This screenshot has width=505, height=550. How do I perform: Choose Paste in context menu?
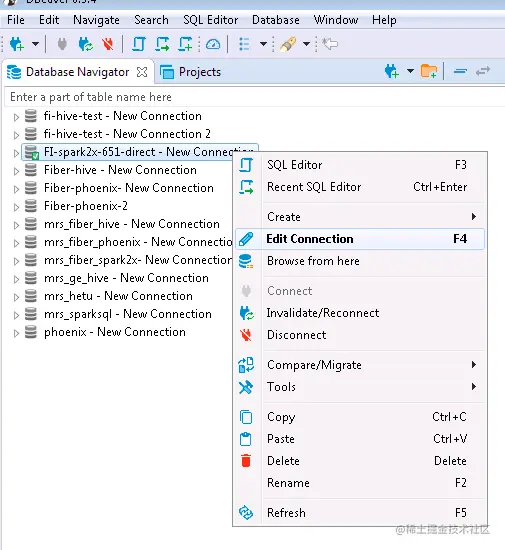[360, 439]
